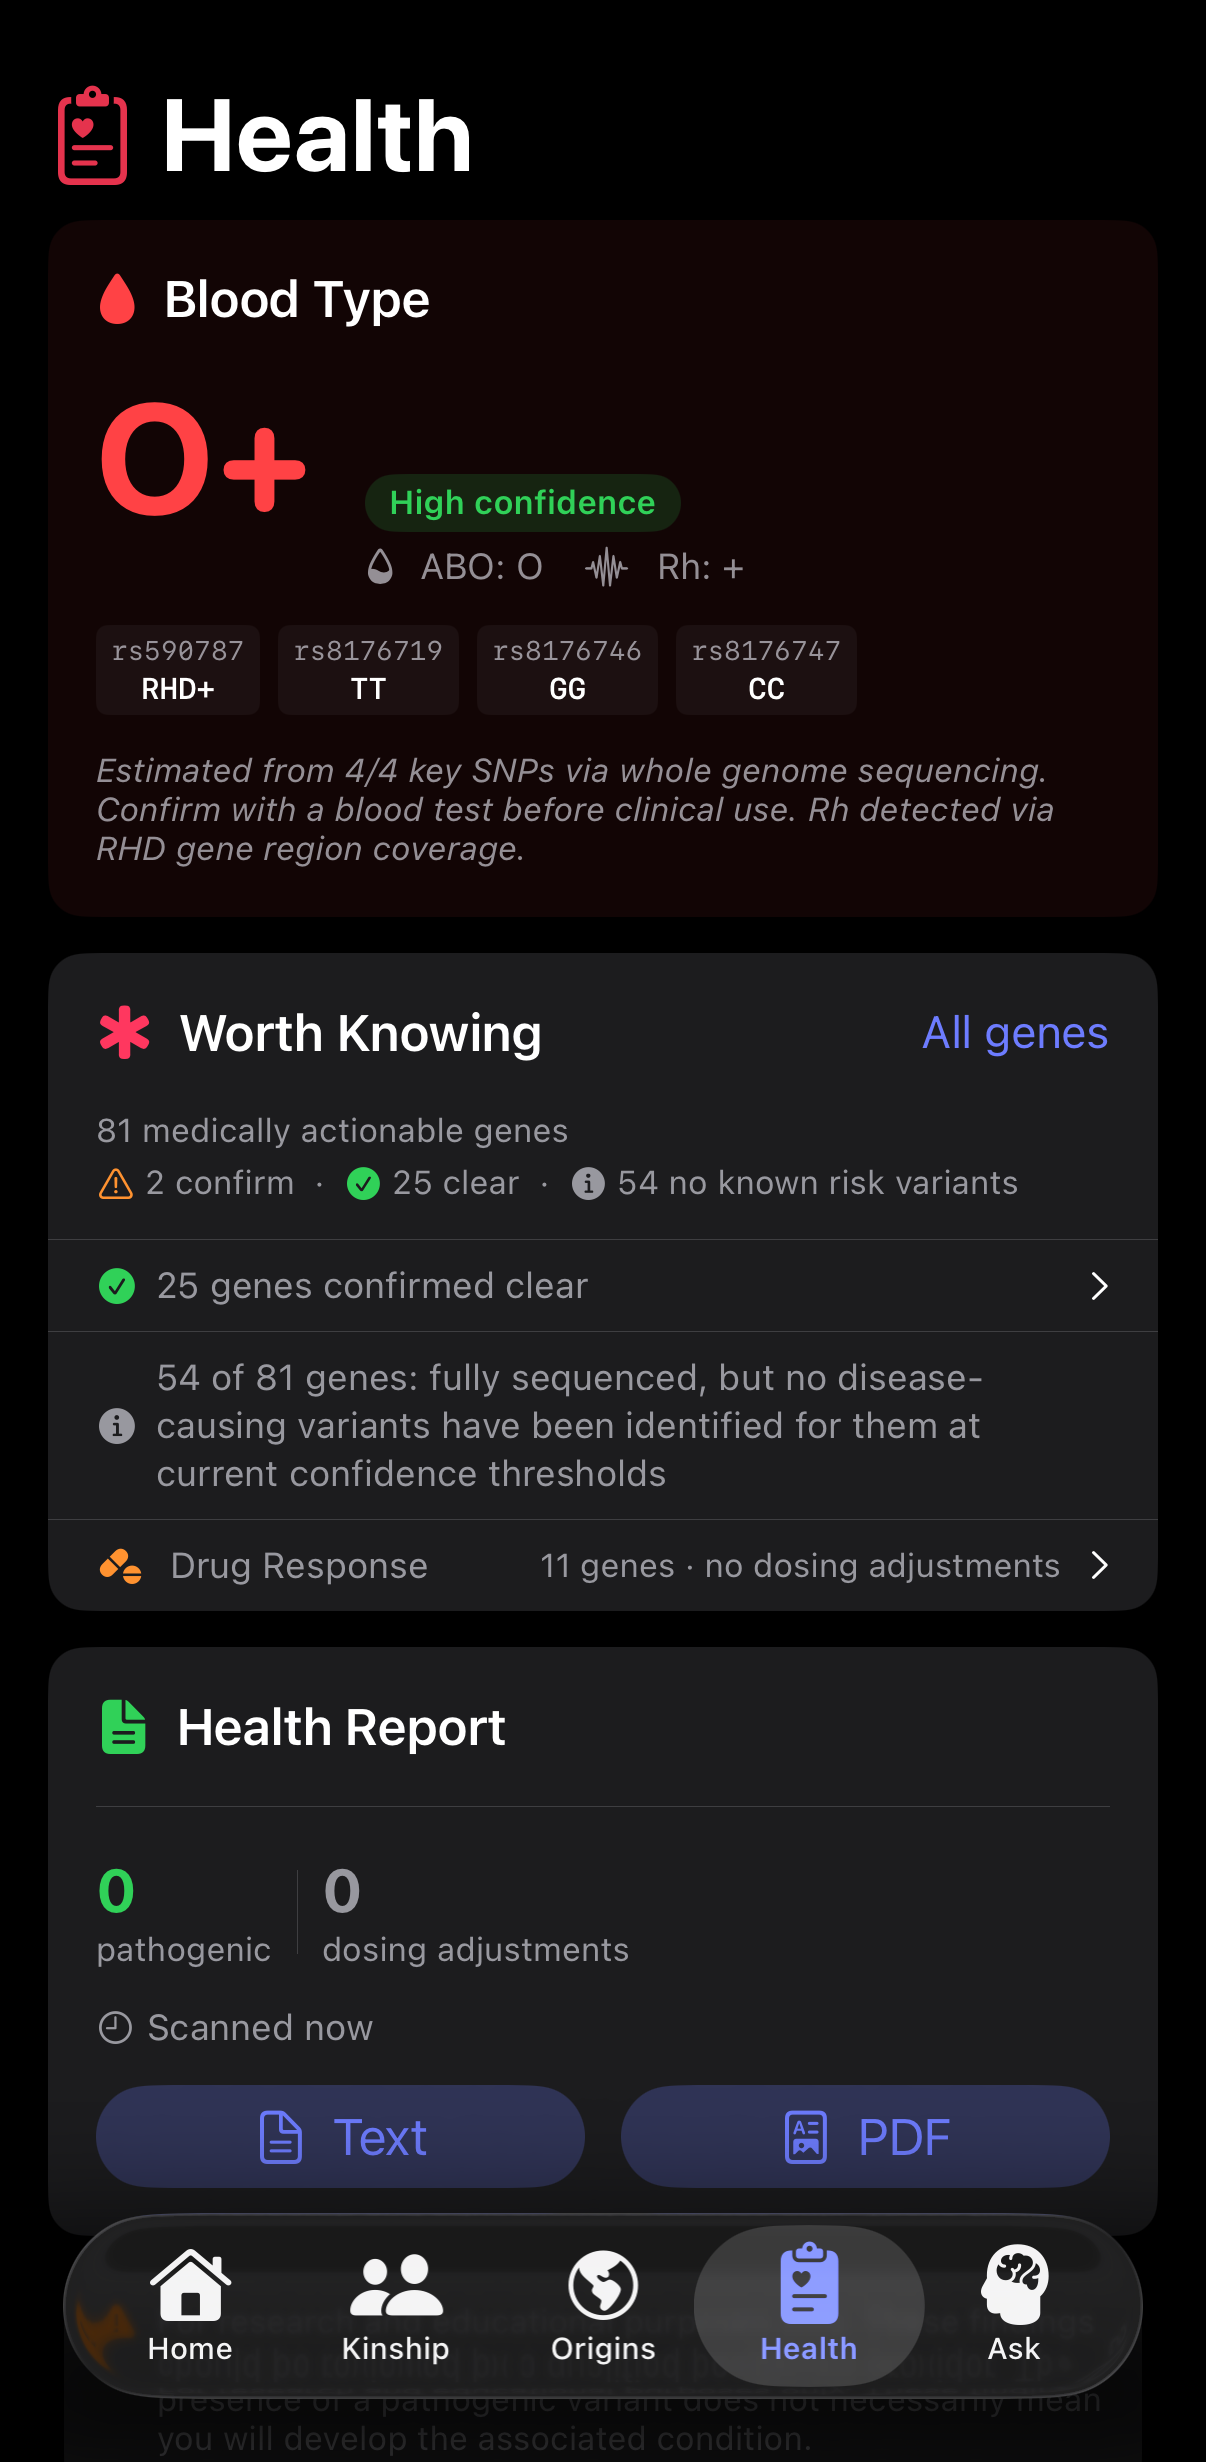This screenshot has width=1206, height=2462.
Task: Click the clock icon beside Scanned now
Action: click(115, 2028)
